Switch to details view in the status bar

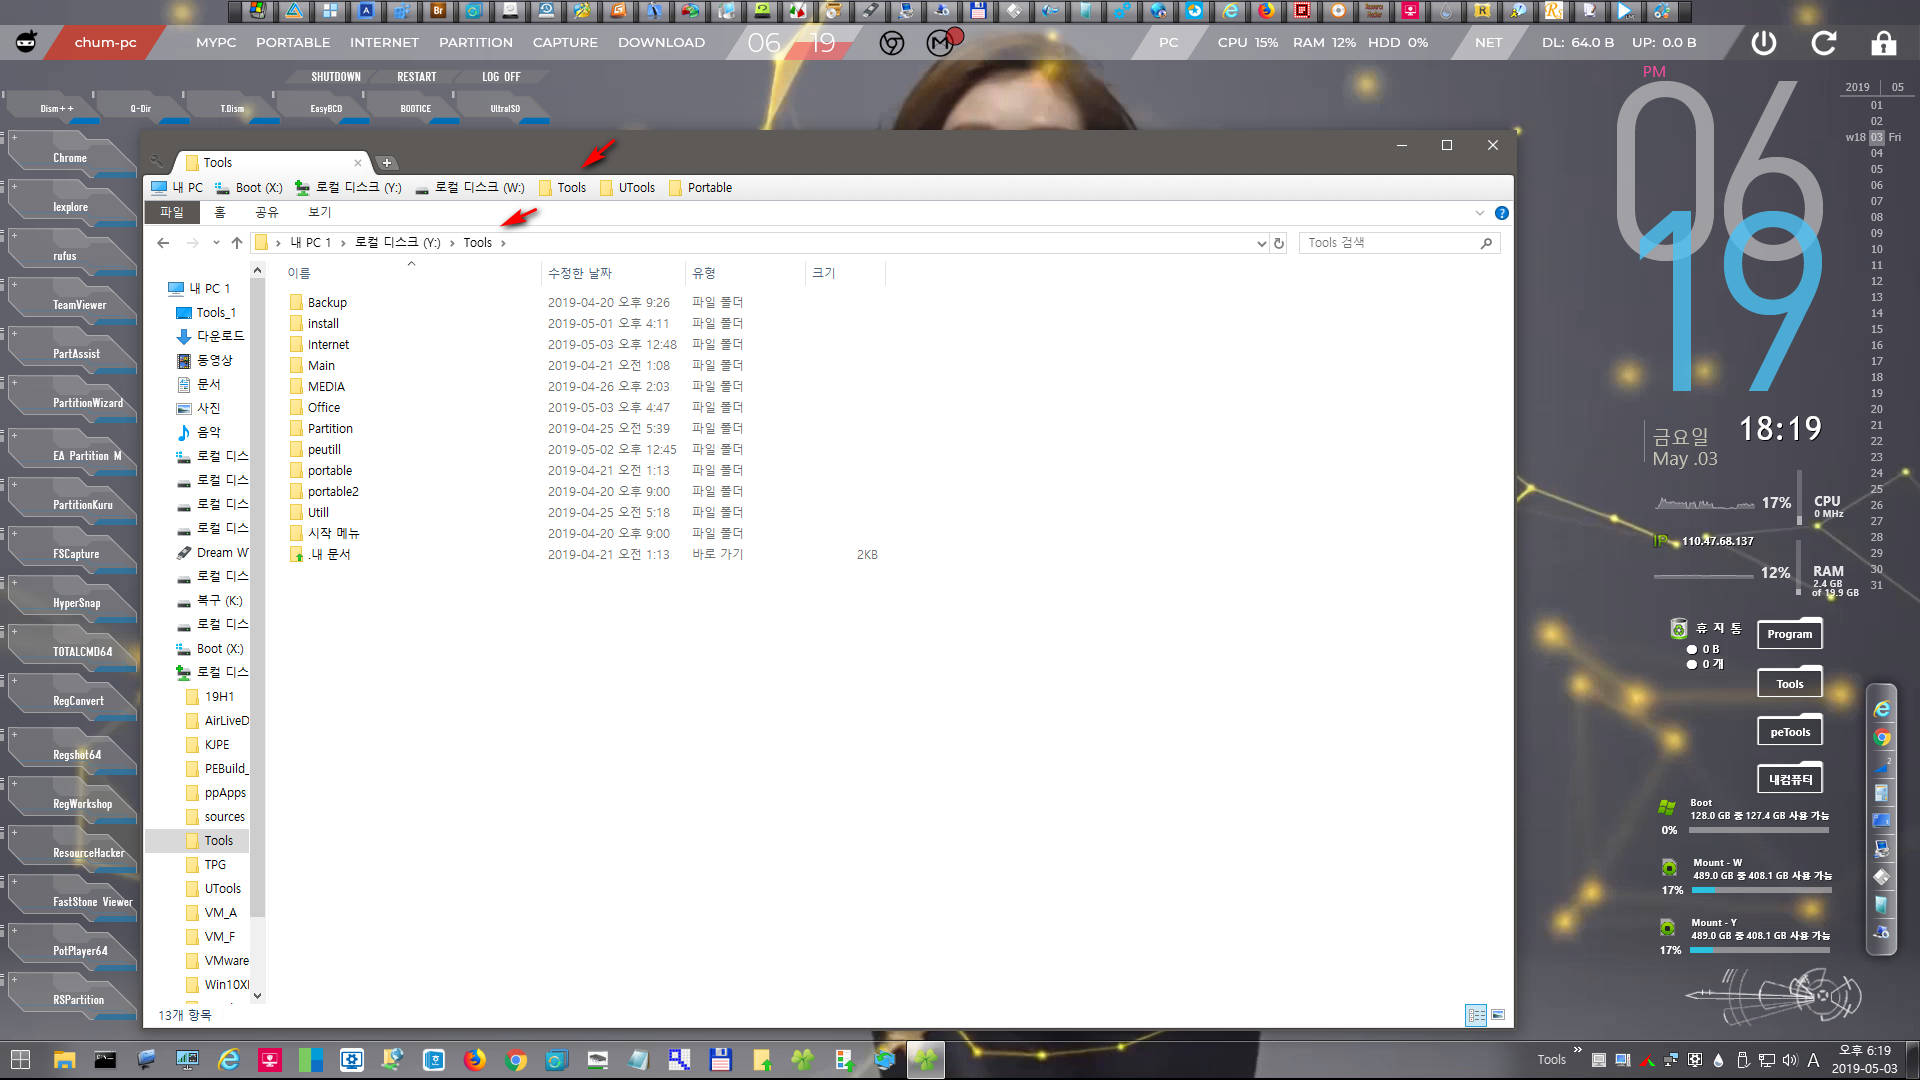pyautogui.click(x=1476, y=1015)
